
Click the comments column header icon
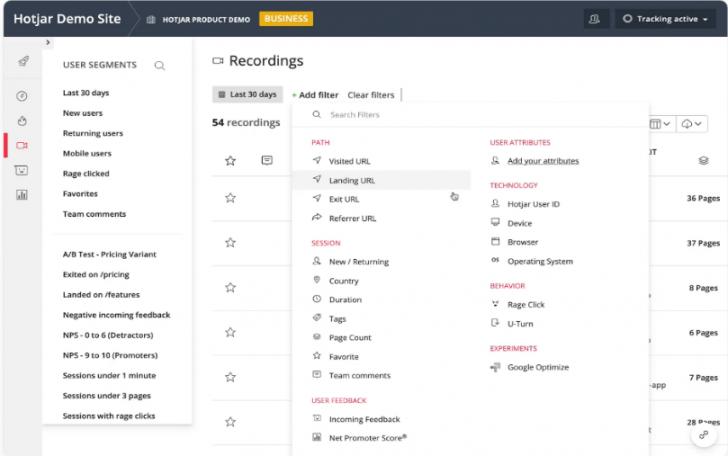tap(267, 160)
